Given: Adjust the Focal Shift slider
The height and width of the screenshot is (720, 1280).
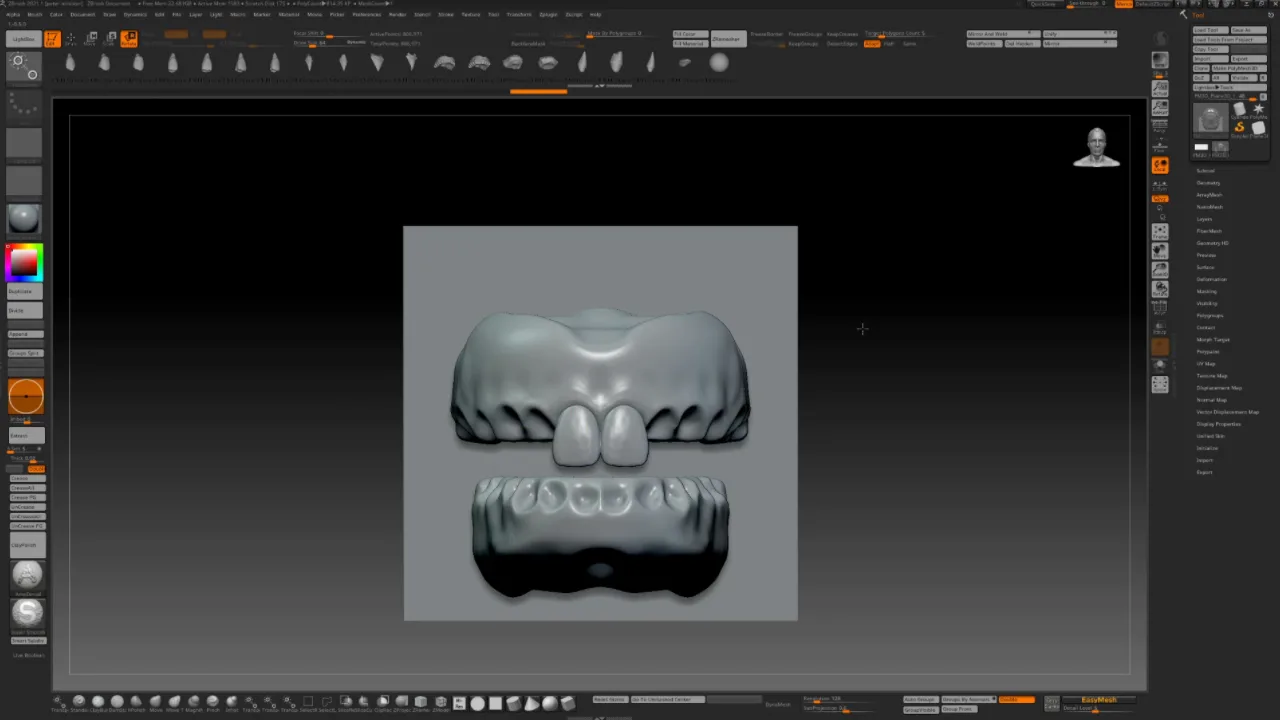Looking at the screenshot, I should point(329,34).
